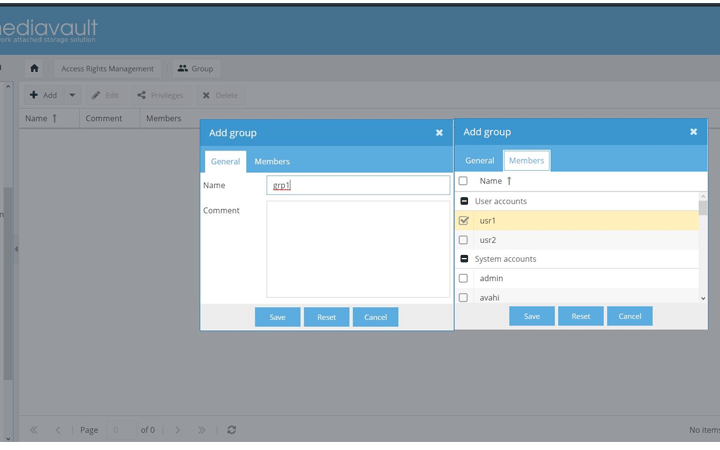Go to first page in pager
720x450 pixels.
34,430
